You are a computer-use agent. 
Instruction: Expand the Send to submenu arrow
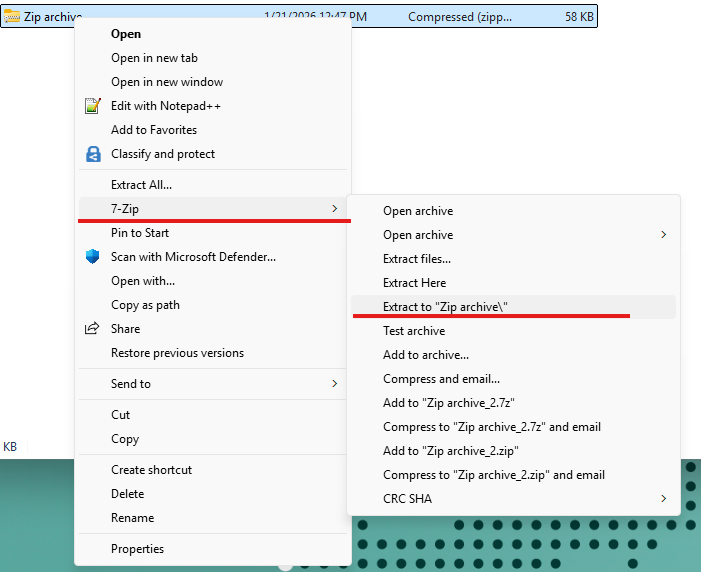(x=333, y=384)
